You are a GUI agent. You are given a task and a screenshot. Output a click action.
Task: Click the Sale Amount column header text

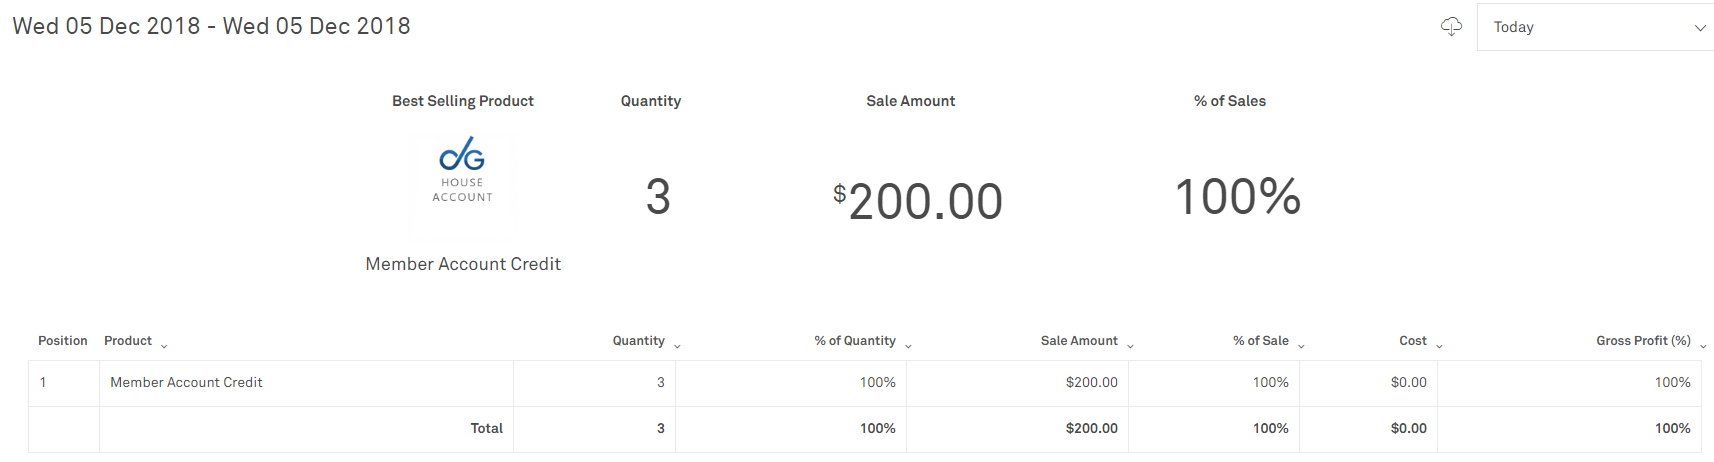pos(1079,341)
